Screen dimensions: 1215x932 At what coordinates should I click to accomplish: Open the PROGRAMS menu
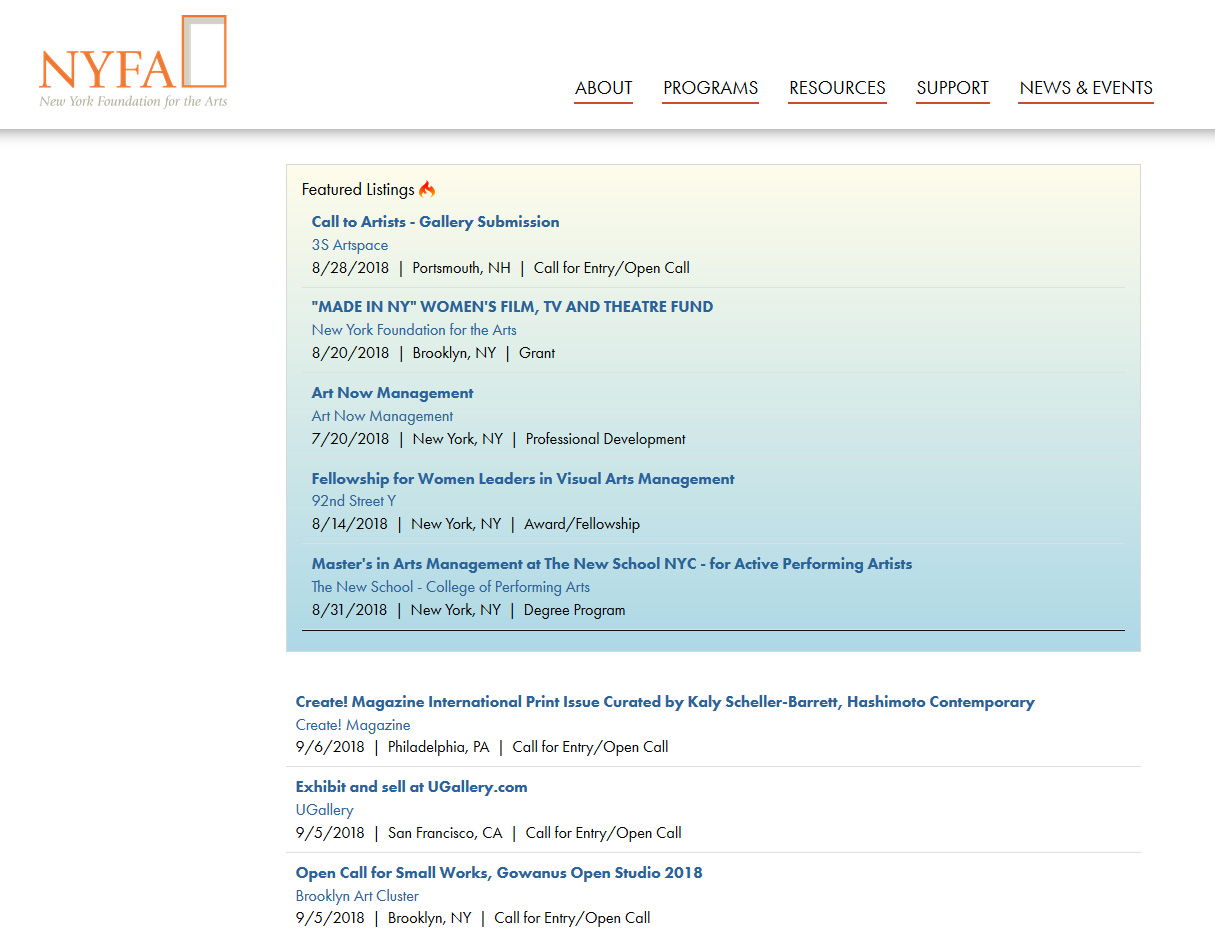click(x=711, y=88)
